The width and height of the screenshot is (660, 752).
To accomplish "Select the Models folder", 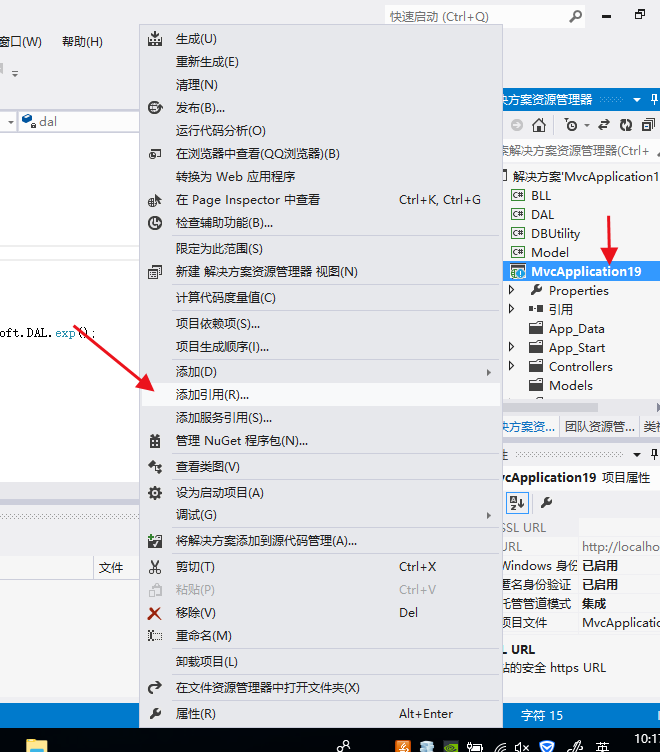I will point(571,385).
